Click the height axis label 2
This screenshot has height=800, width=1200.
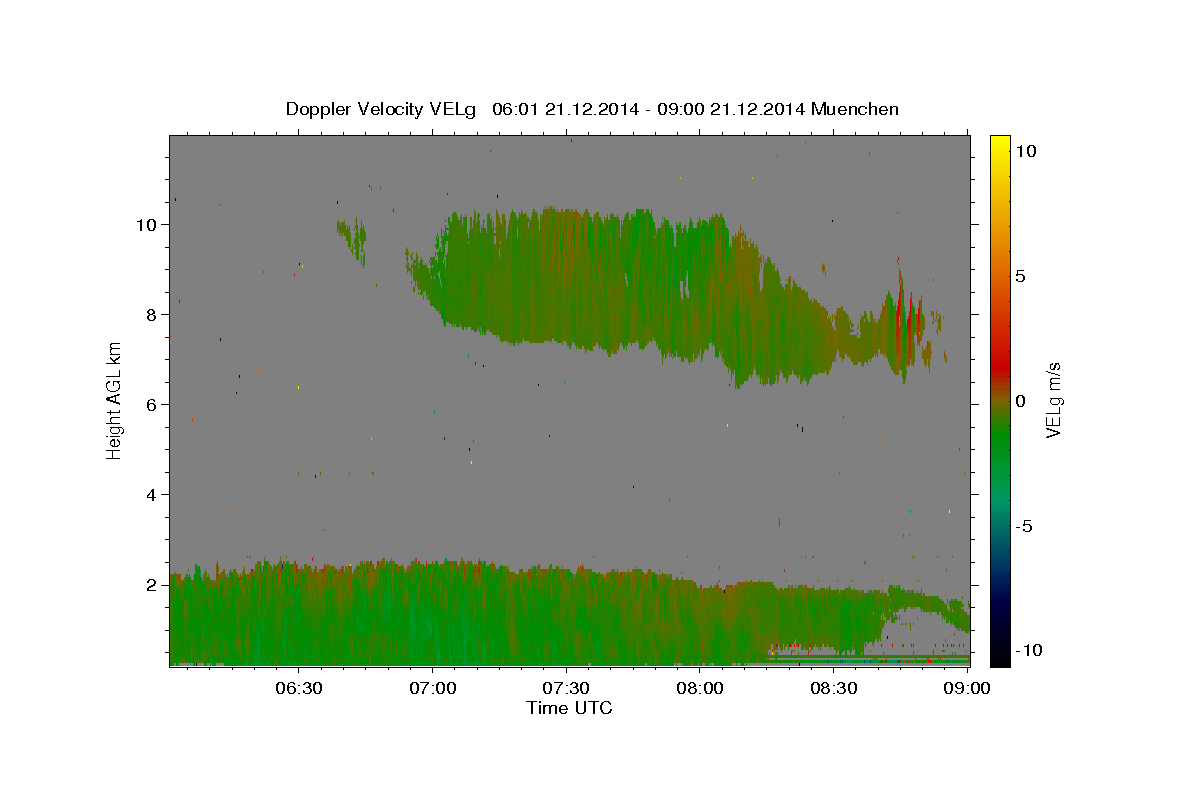152,585
